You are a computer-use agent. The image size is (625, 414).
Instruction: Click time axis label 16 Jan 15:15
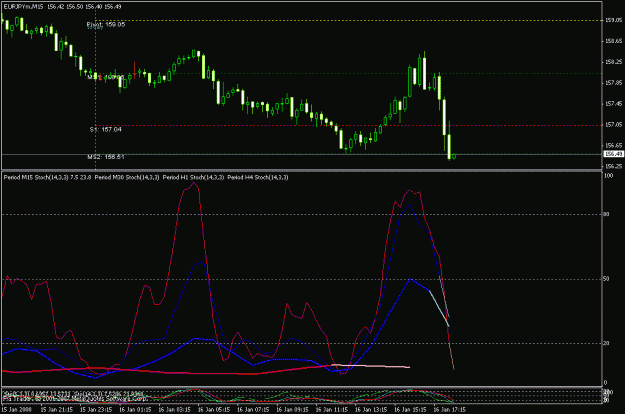coord(410,410)
